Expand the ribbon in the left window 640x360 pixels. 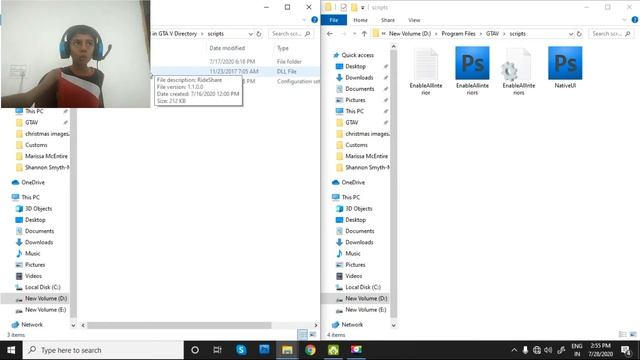click(x=304, y=20)
